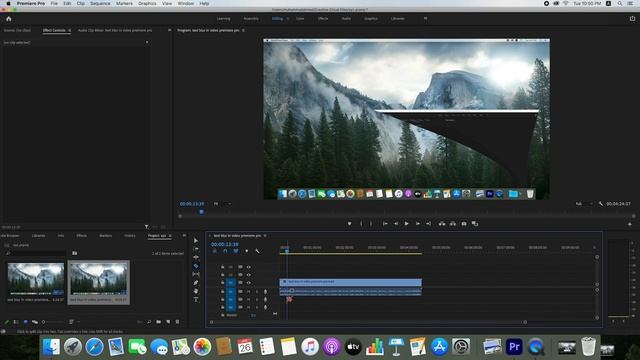Open the Clip menu
The height and width of the screenshot is (360, 640).
click(x=81, y=3)
